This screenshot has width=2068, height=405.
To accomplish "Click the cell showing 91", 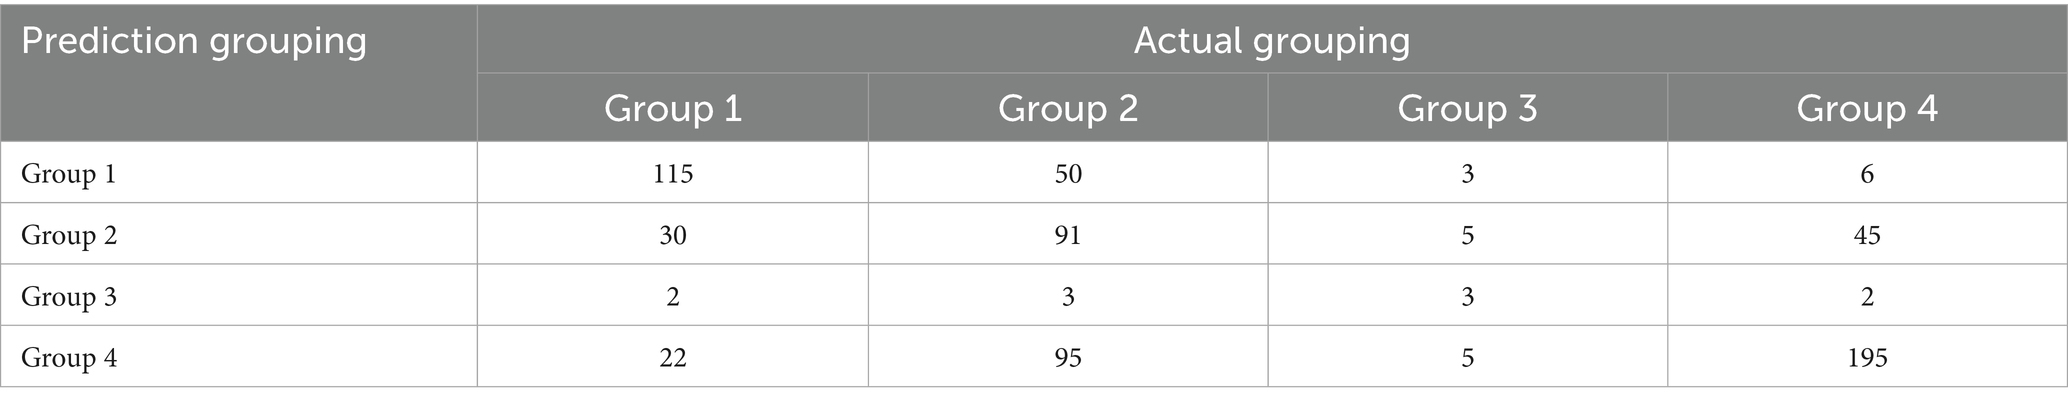I will pos(1068,235).
